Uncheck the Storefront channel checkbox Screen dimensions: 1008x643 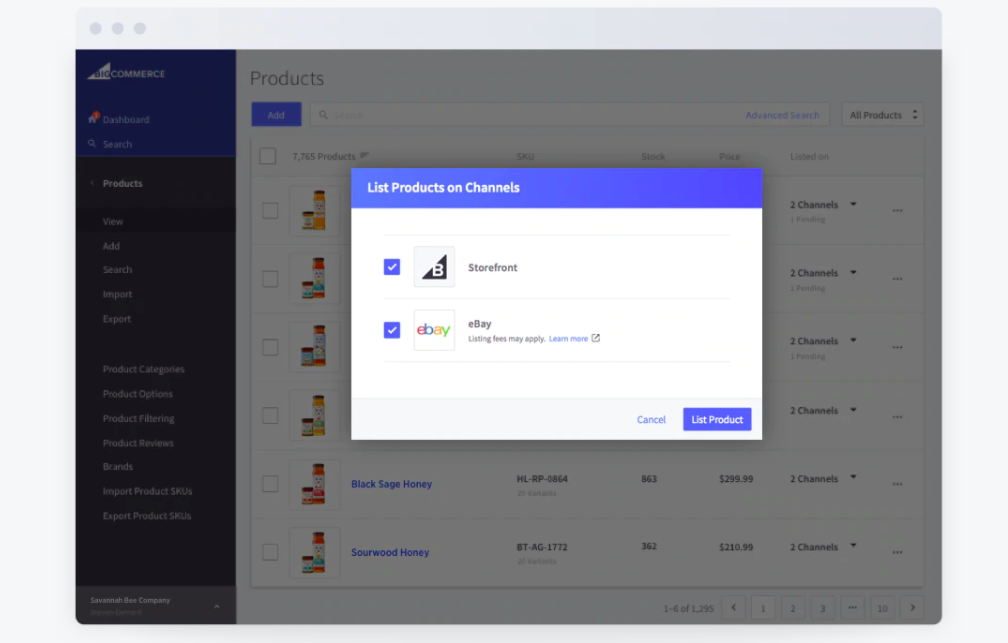click(392, 267)
